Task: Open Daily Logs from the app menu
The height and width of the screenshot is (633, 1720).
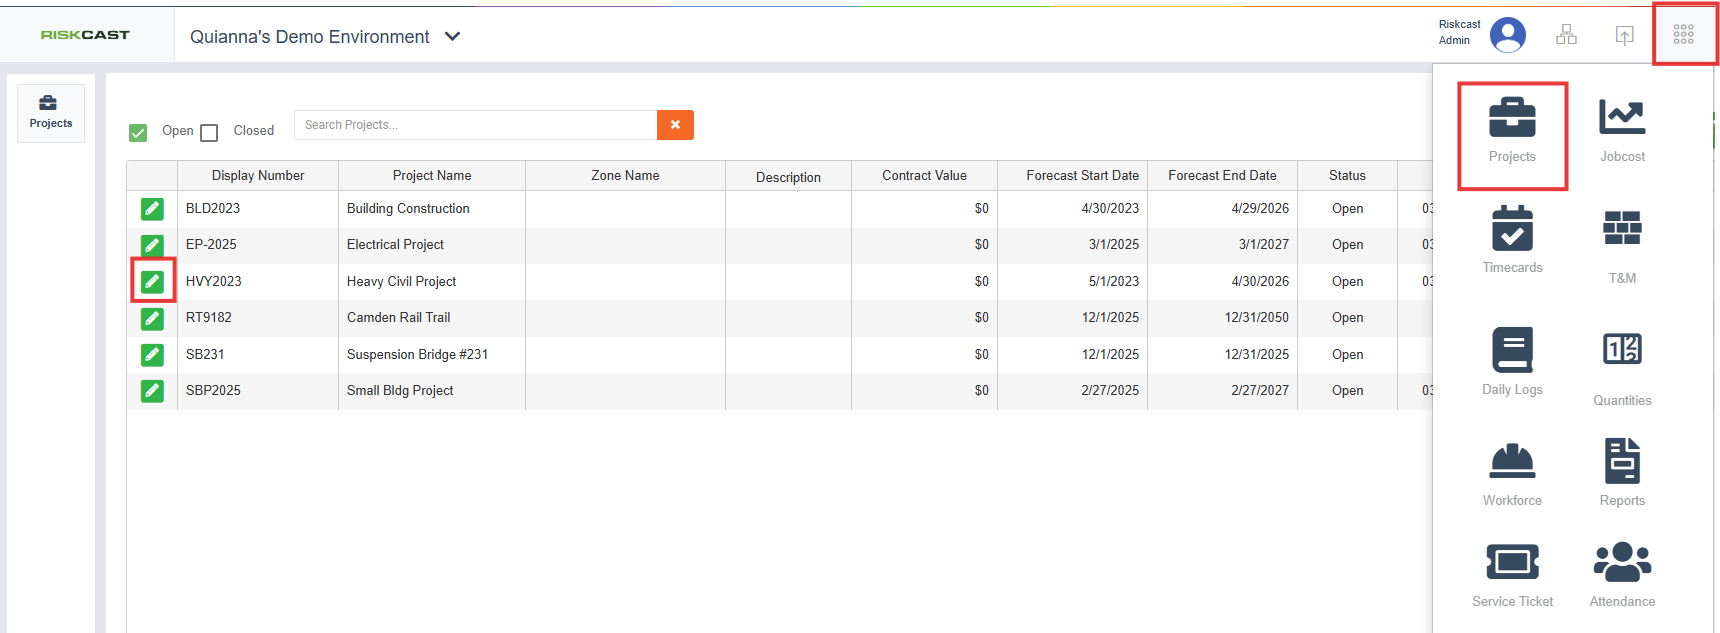Action: (1512, 361)
